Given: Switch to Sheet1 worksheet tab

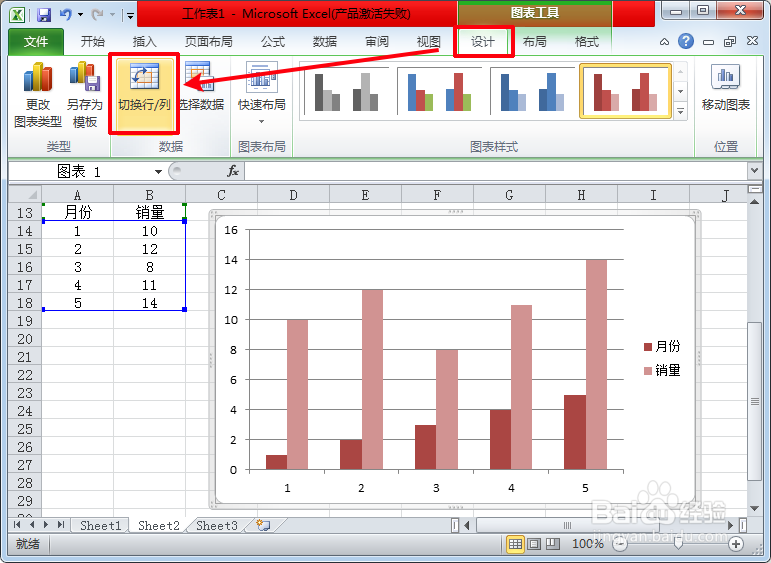Looking at the screenshot, I should pos(100,526).
